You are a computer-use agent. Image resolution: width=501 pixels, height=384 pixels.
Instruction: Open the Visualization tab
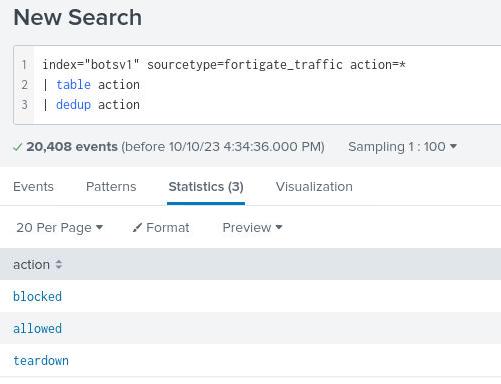pyautogui.click(x=314, y=187)
